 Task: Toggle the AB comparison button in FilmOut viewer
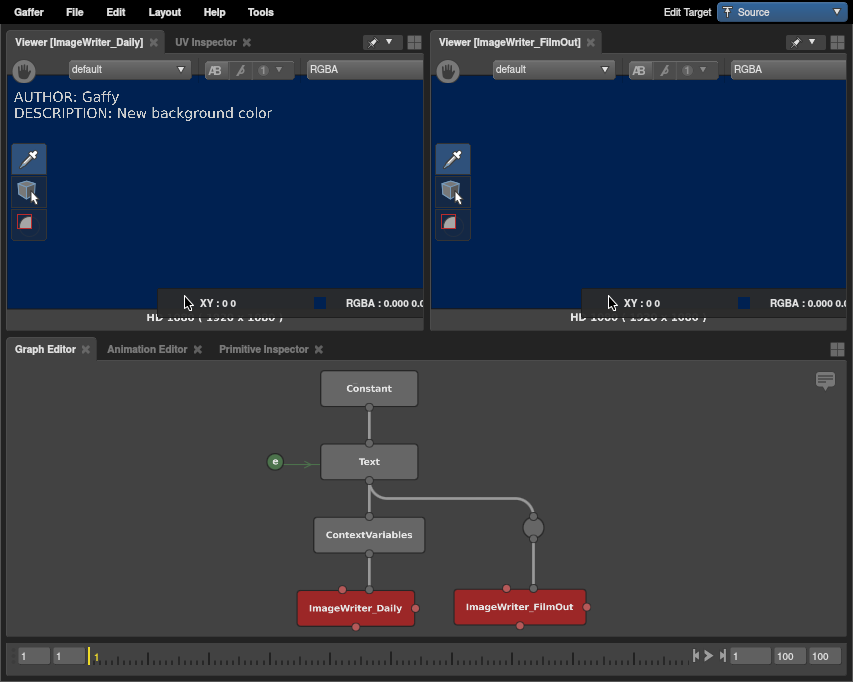(x=640, y=70)
